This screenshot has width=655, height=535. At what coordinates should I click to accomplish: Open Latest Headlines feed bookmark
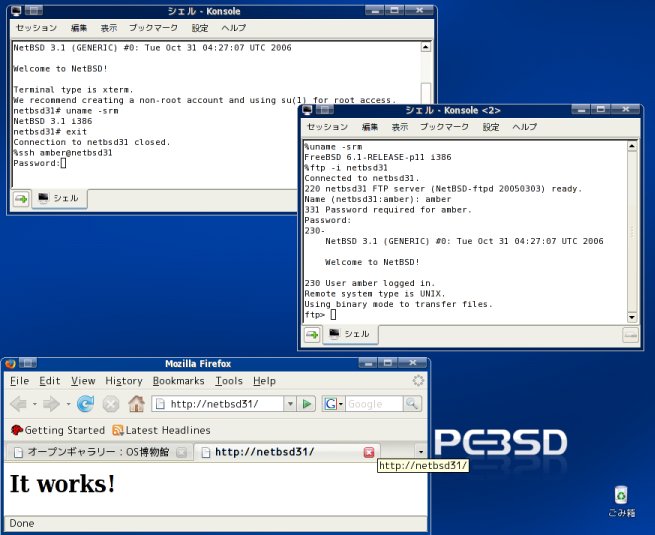(161, 430)
